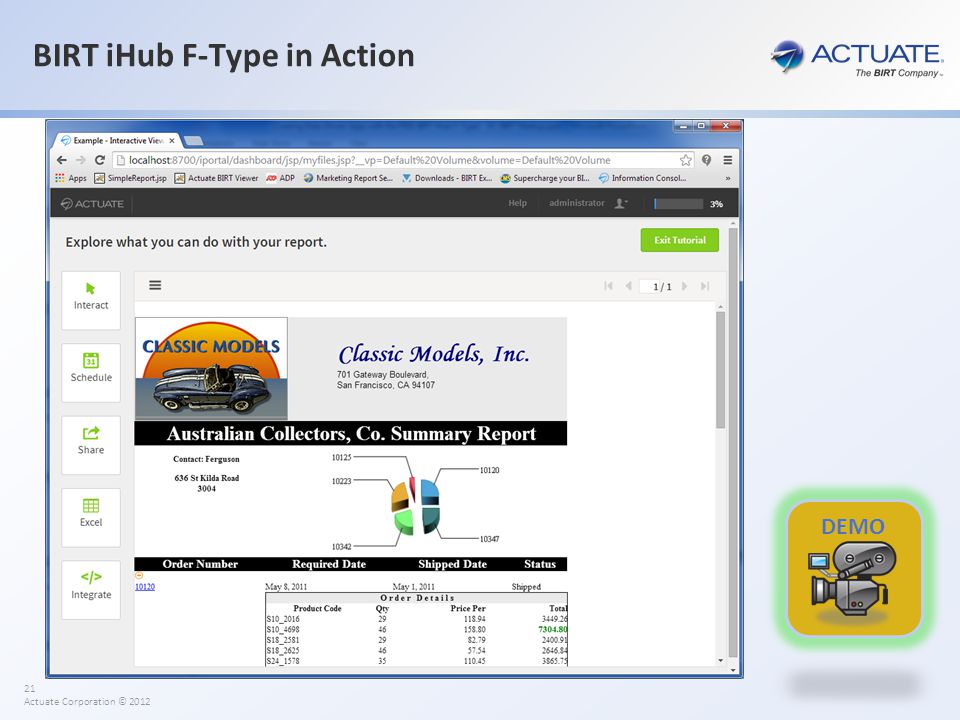The width and height of the screenshot is (960, 720).
Task: Reload the page in the browser
Action: pyautogui.click(x=100, y=160)
